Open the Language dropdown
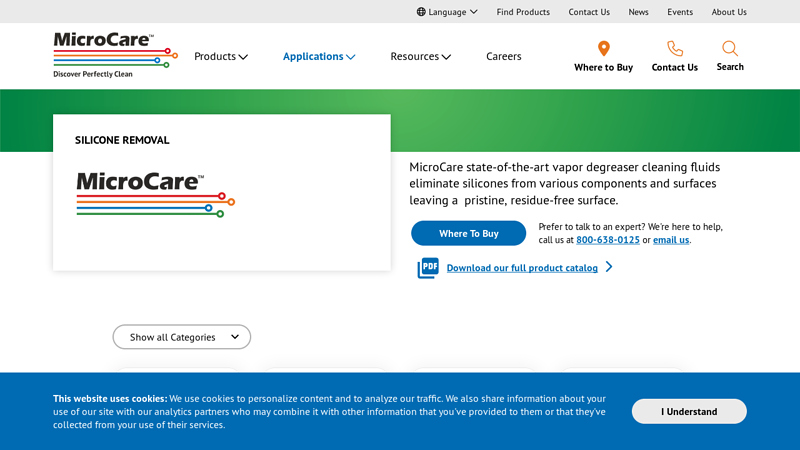800x450 pixels. [447, 12]
